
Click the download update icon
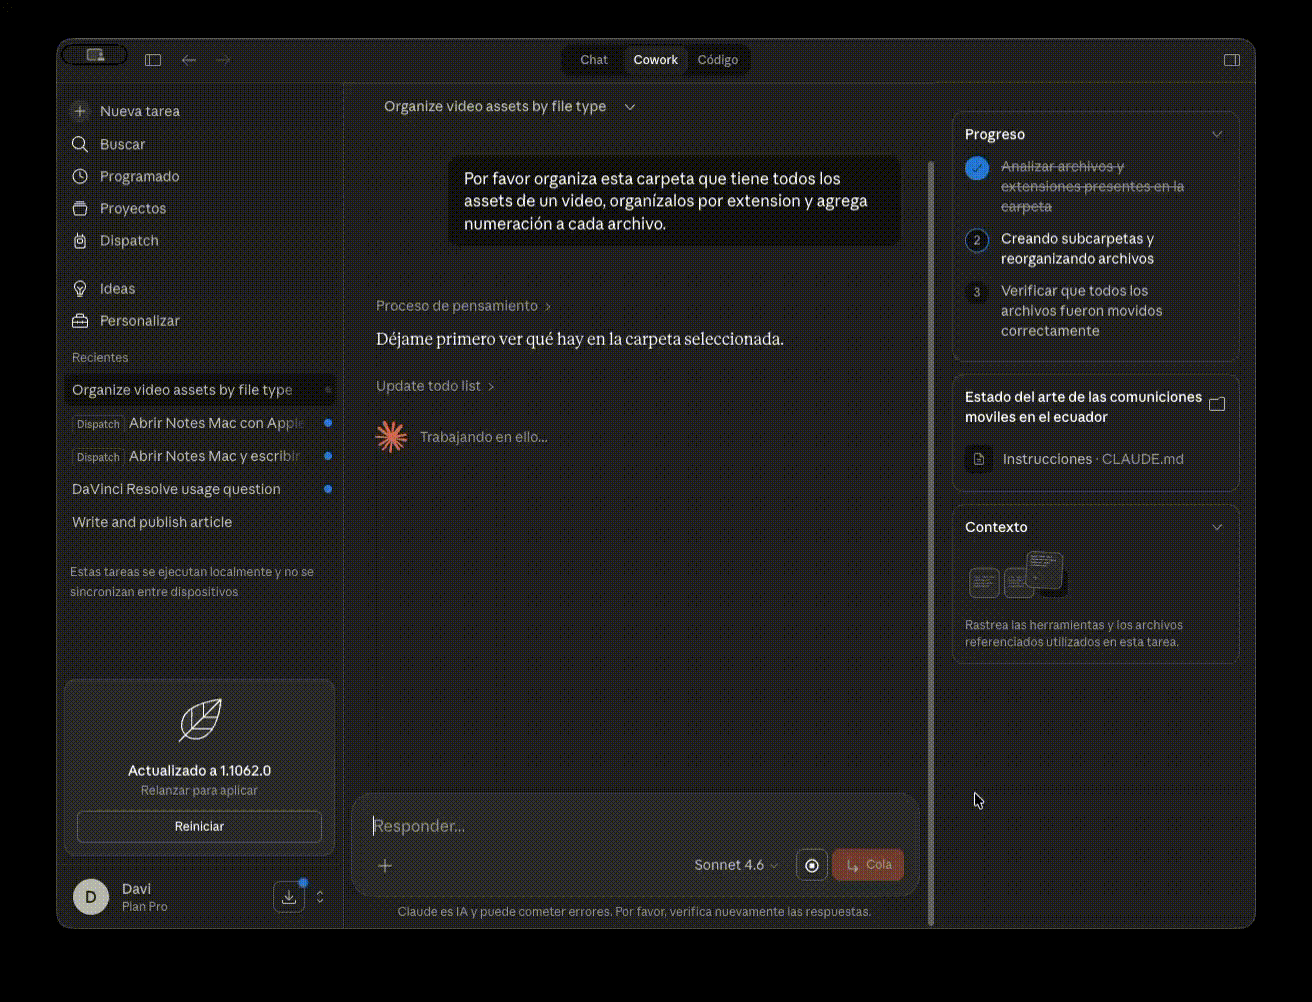click(289, 897)
